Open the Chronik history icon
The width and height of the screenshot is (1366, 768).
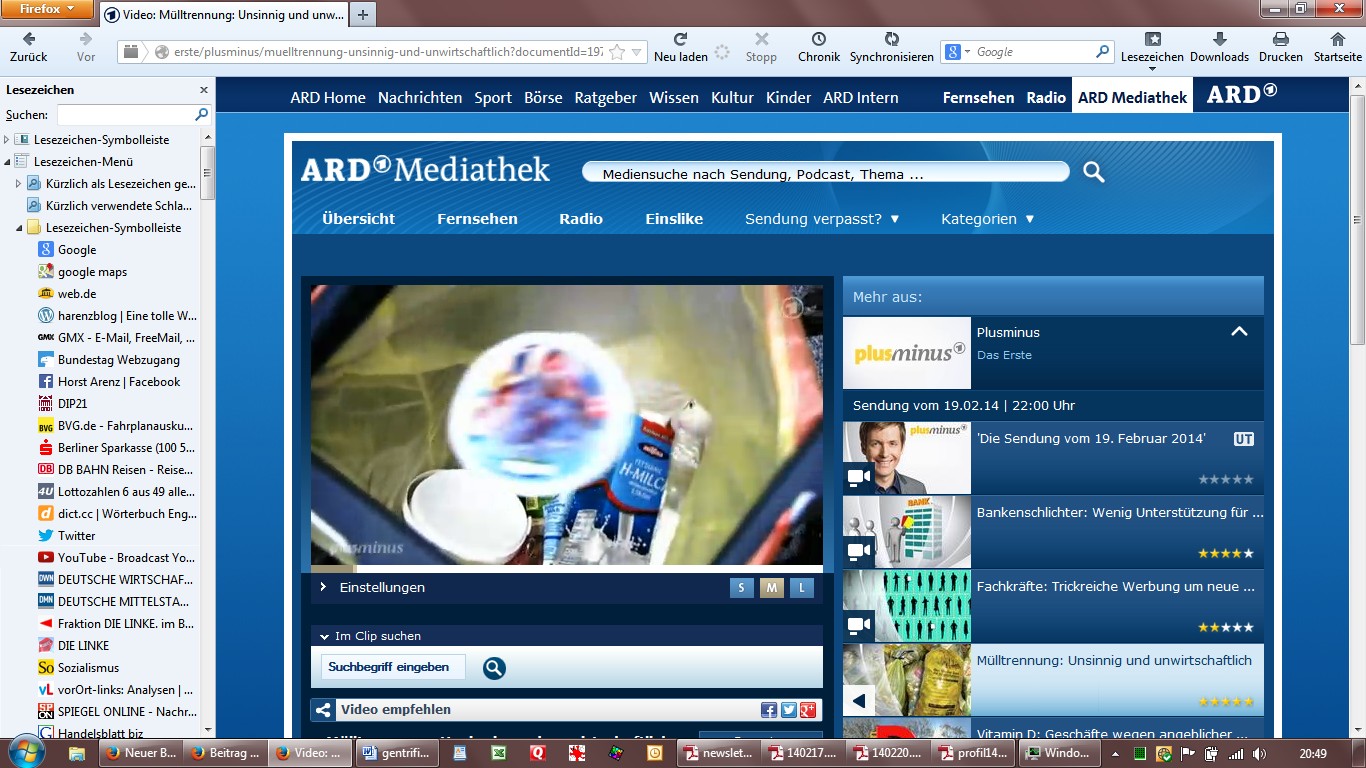tap(818, 40)
